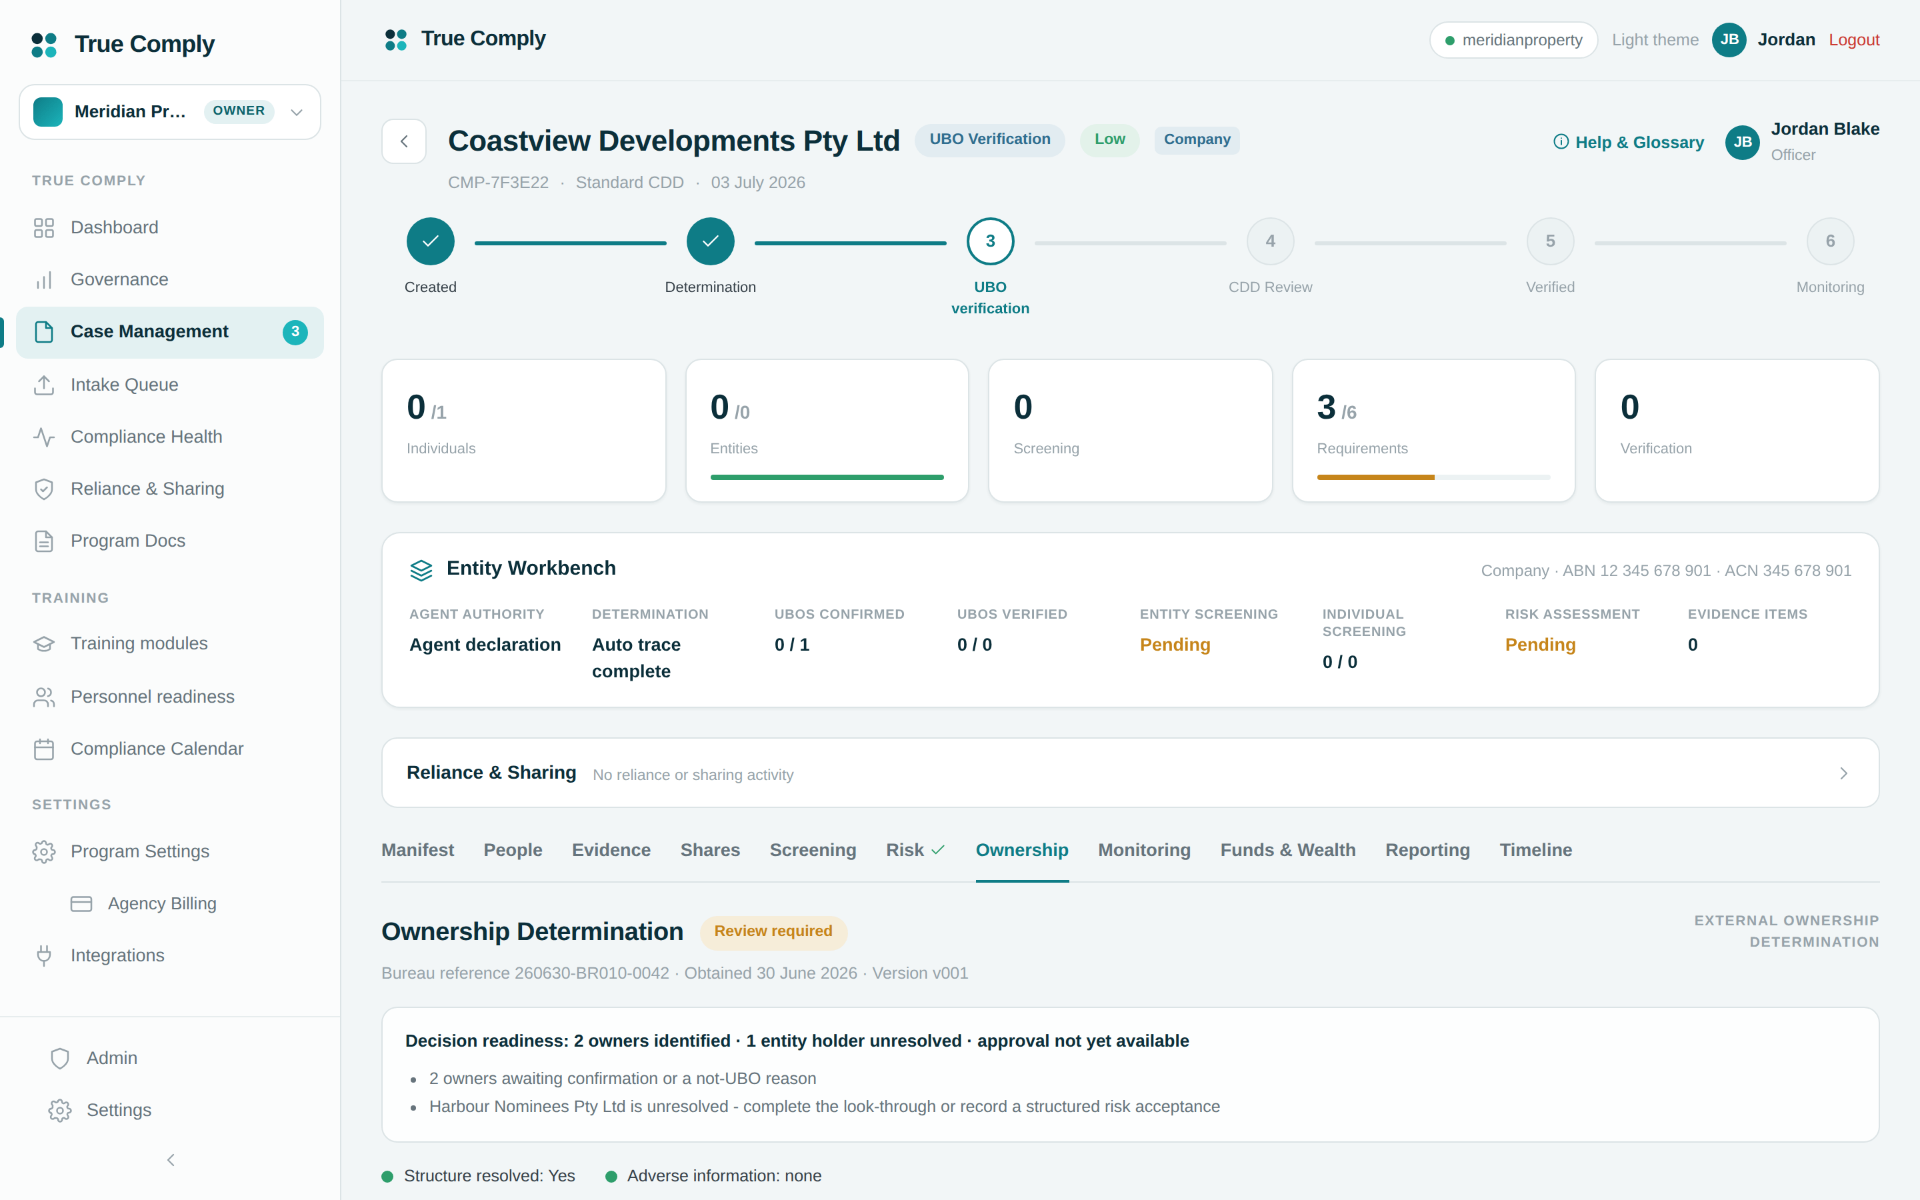Click the Dashboard grid icon
Image resolution: width=1920 pixels, height=1200 pixels.
coord(44,228)
